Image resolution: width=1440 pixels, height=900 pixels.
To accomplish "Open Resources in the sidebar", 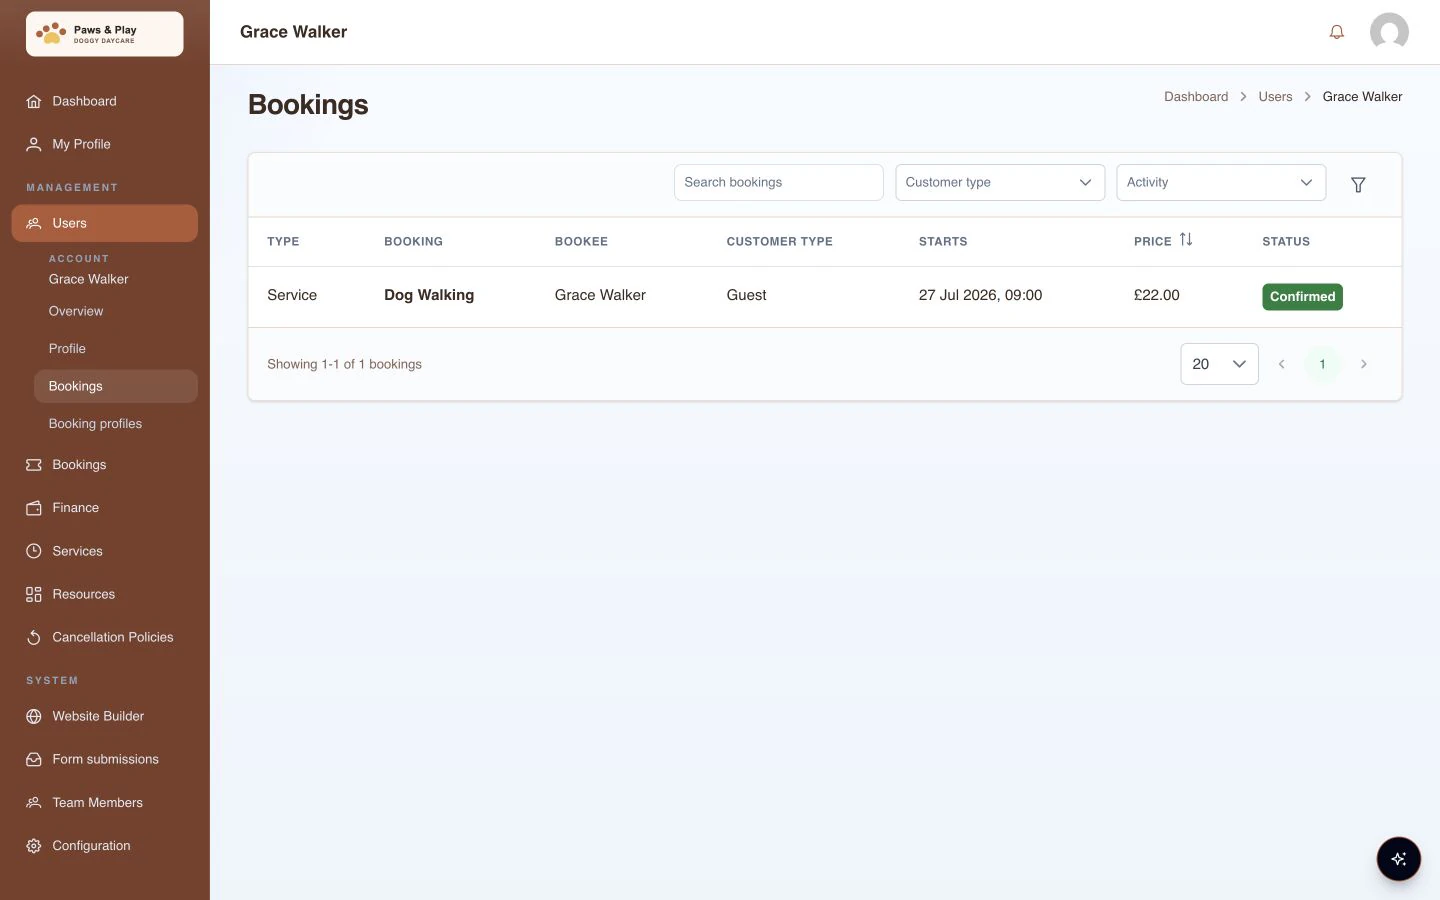I will tap(104, 594).
